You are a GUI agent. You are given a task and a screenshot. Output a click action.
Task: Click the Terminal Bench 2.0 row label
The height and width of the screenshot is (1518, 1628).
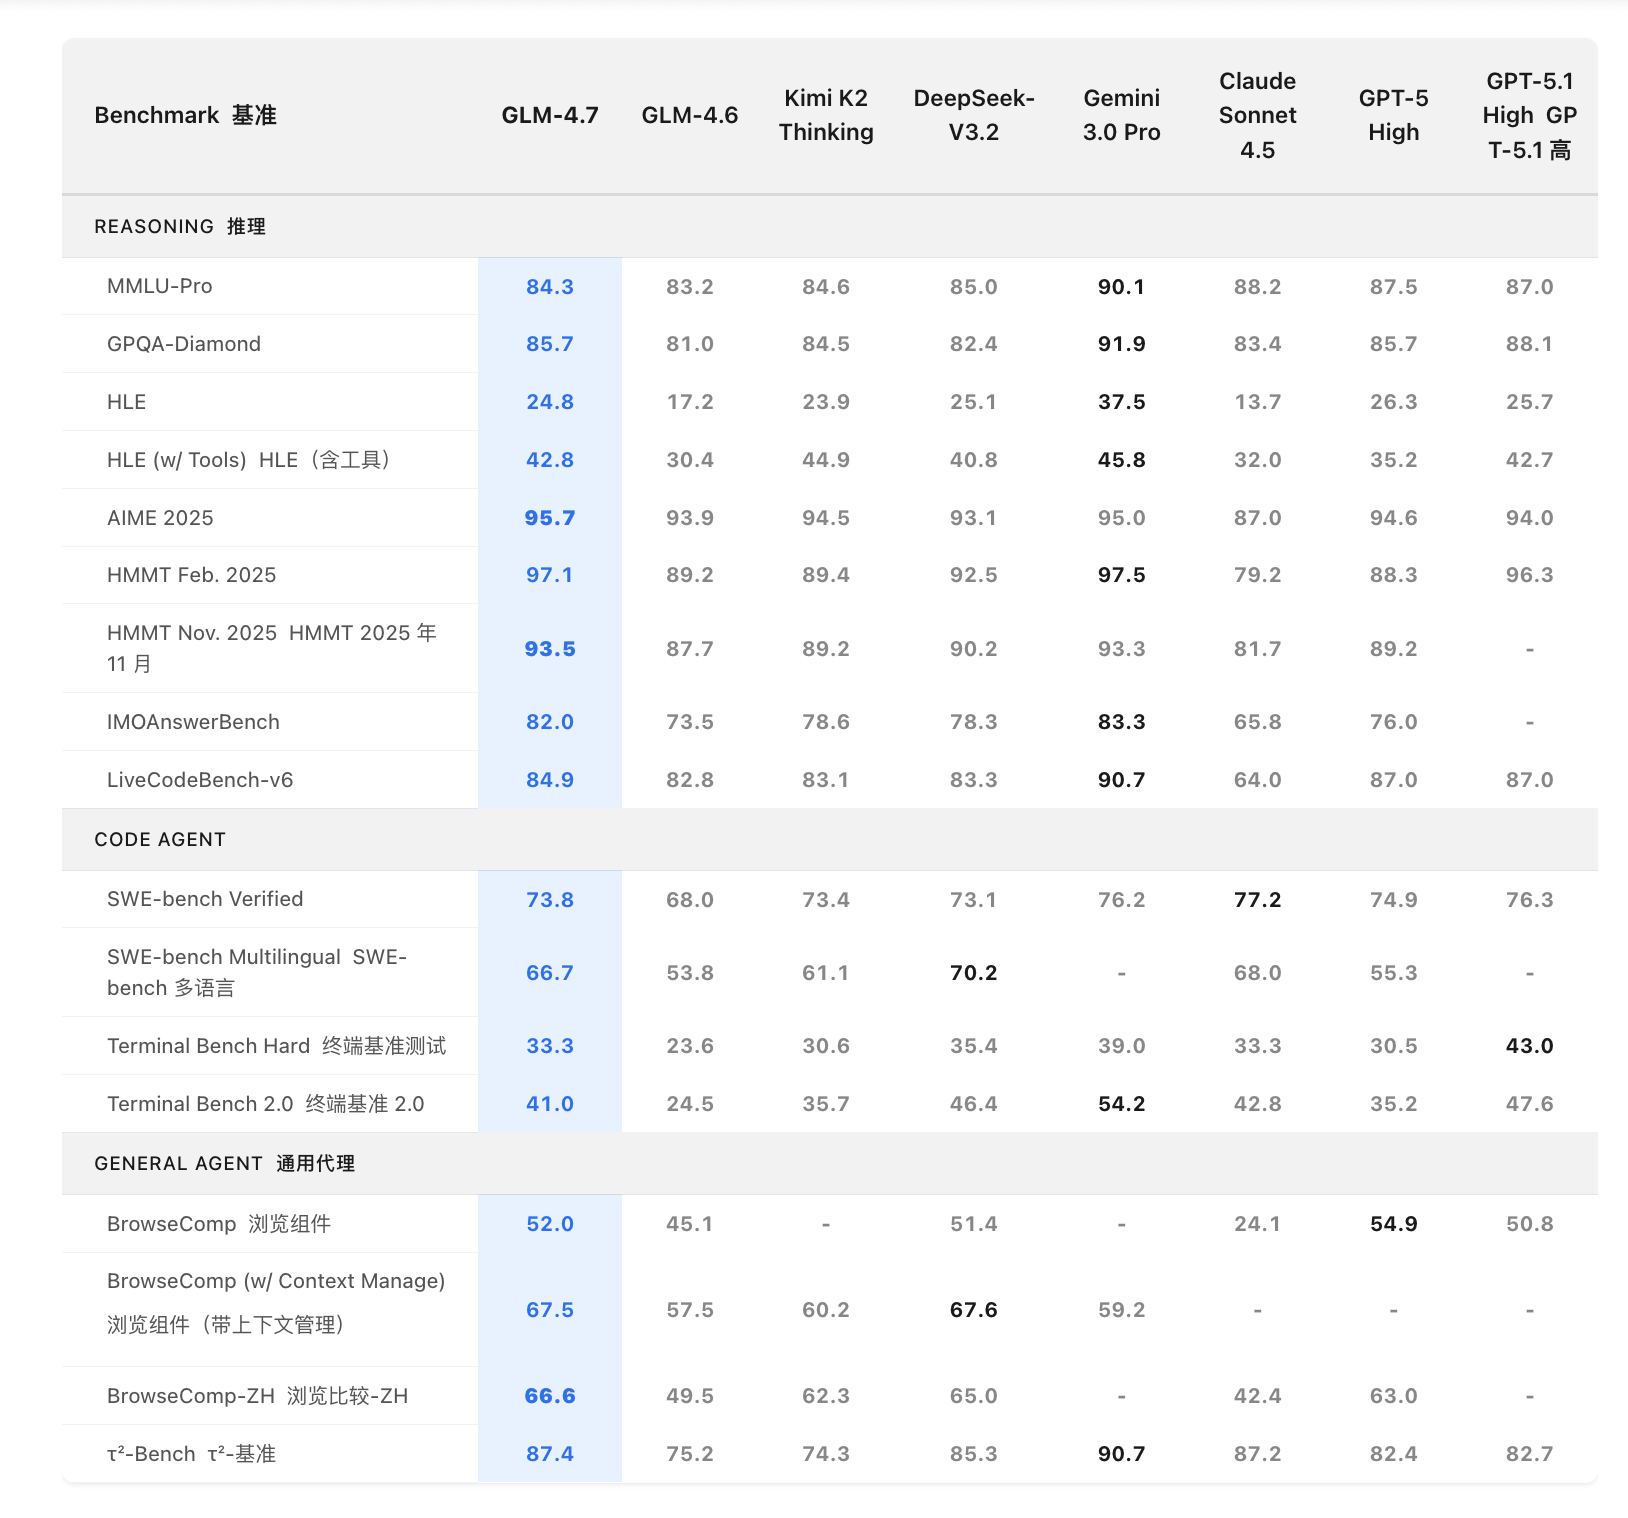point(266,1104)
